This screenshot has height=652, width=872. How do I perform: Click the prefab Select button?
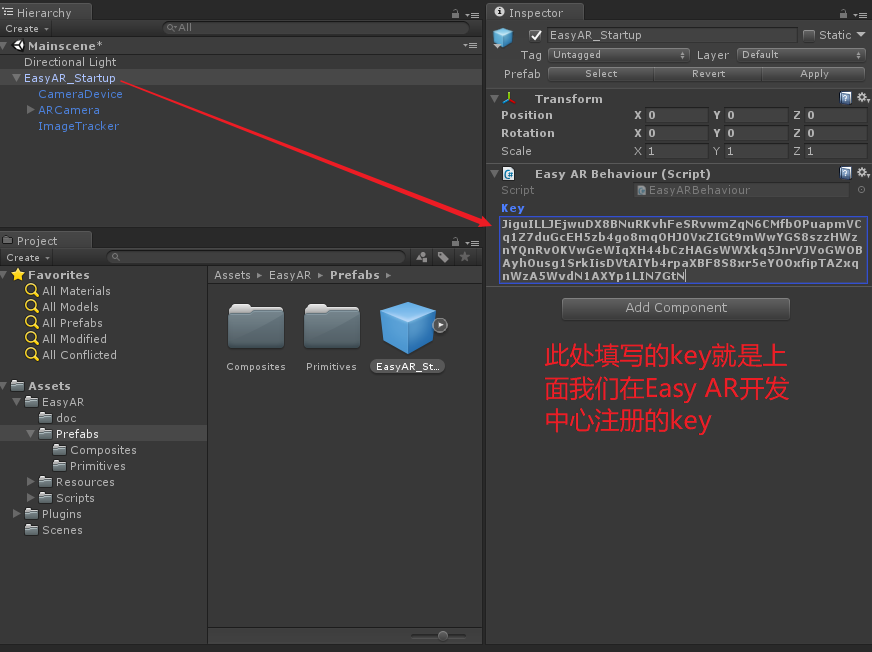[601, 74]
